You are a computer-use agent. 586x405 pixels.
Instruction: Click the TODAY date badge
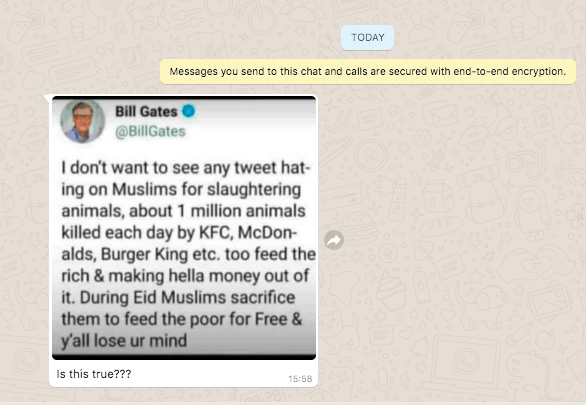point(367,37)
